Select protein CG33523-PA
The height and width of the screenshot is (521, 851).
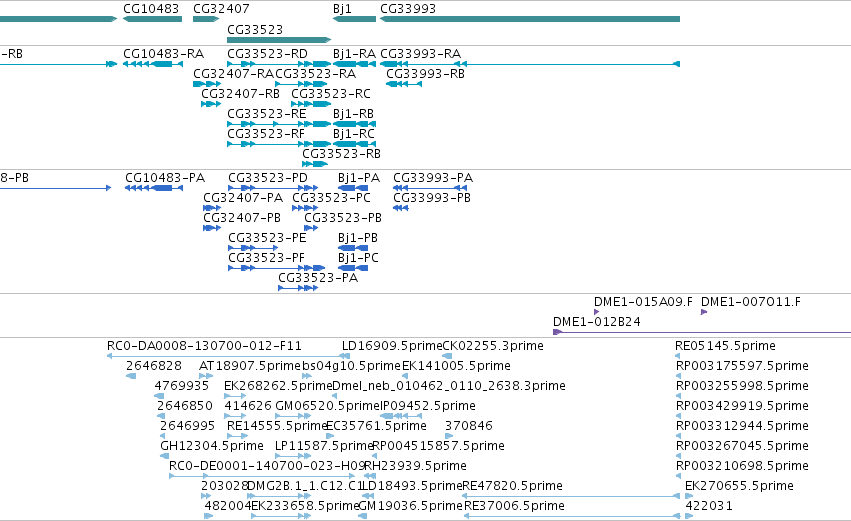298,288
